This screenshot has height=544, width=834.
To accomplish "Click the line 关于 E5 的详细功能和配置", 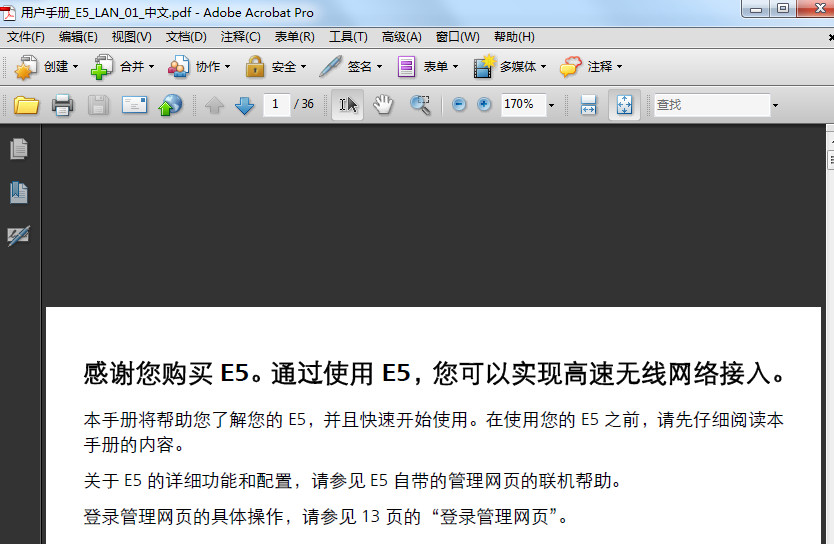I will (x=352, y=481).
